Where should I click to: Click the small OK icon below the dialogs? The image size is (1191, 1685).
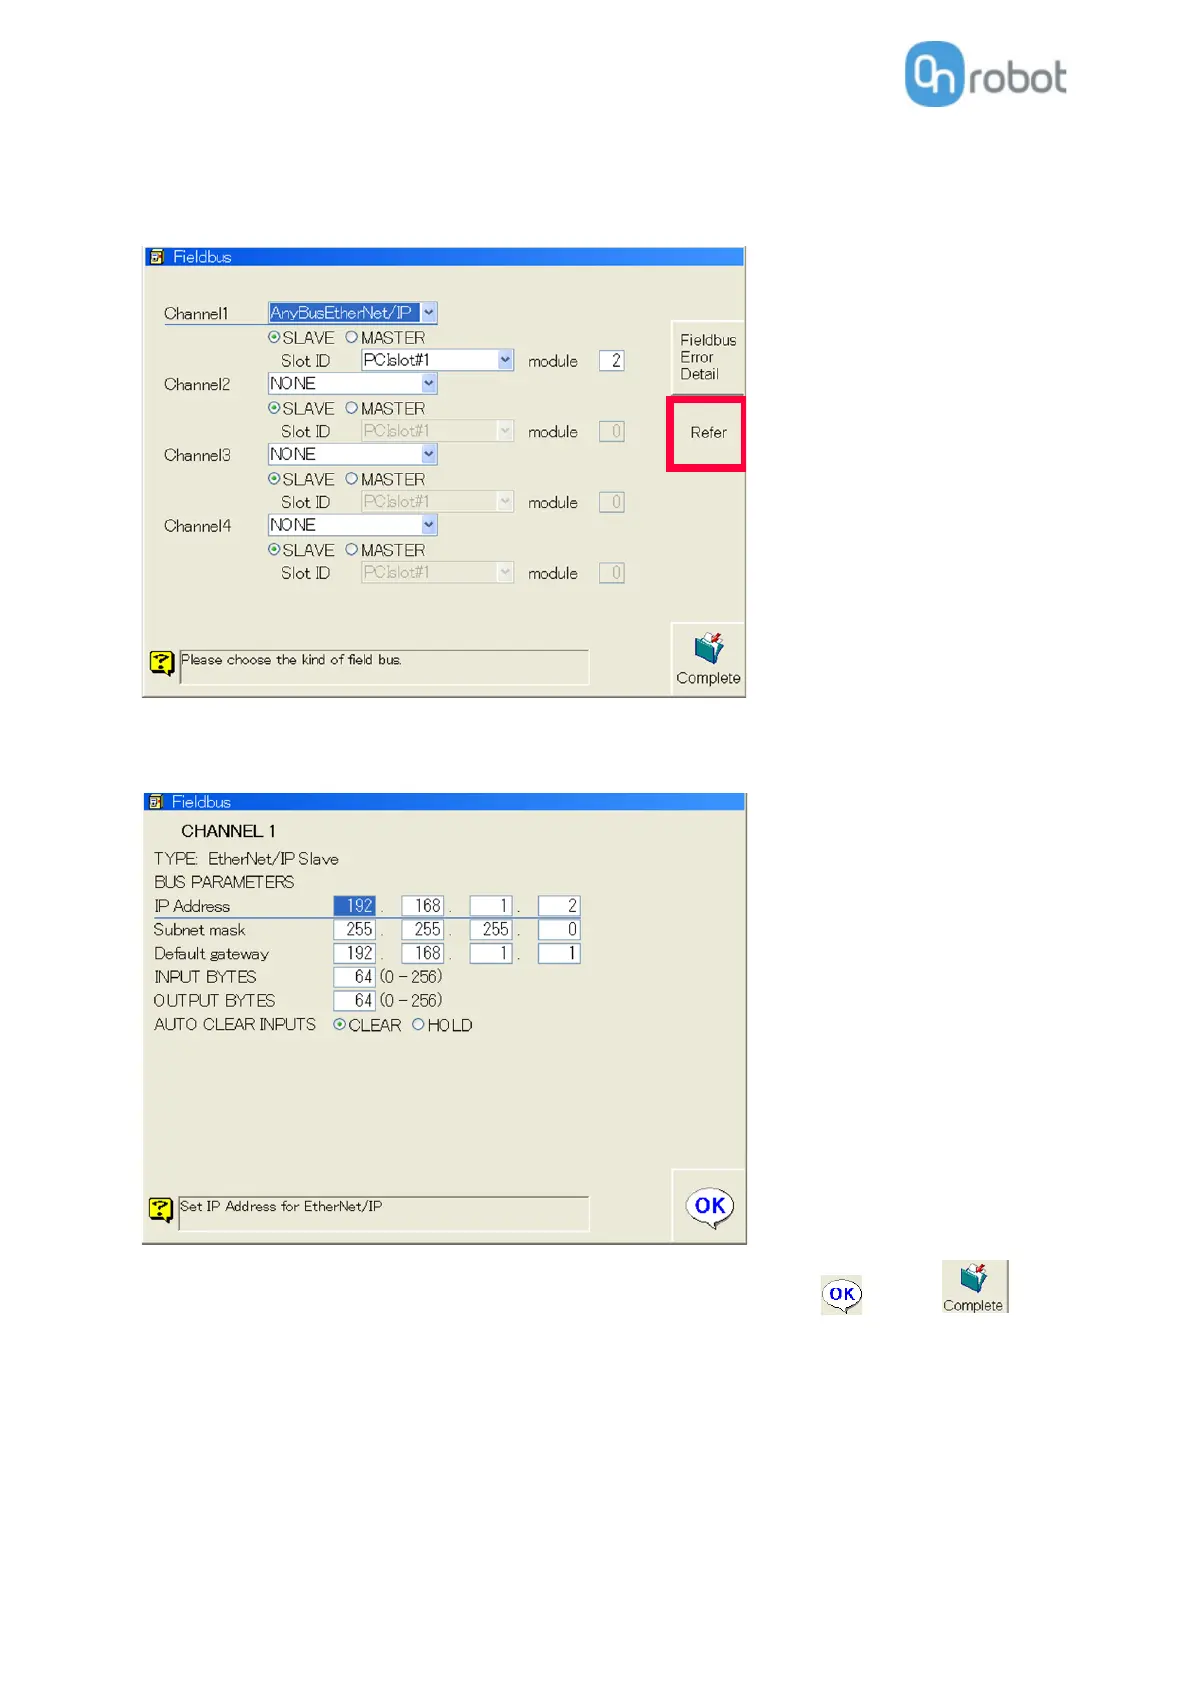click(x=842, y=1295)
